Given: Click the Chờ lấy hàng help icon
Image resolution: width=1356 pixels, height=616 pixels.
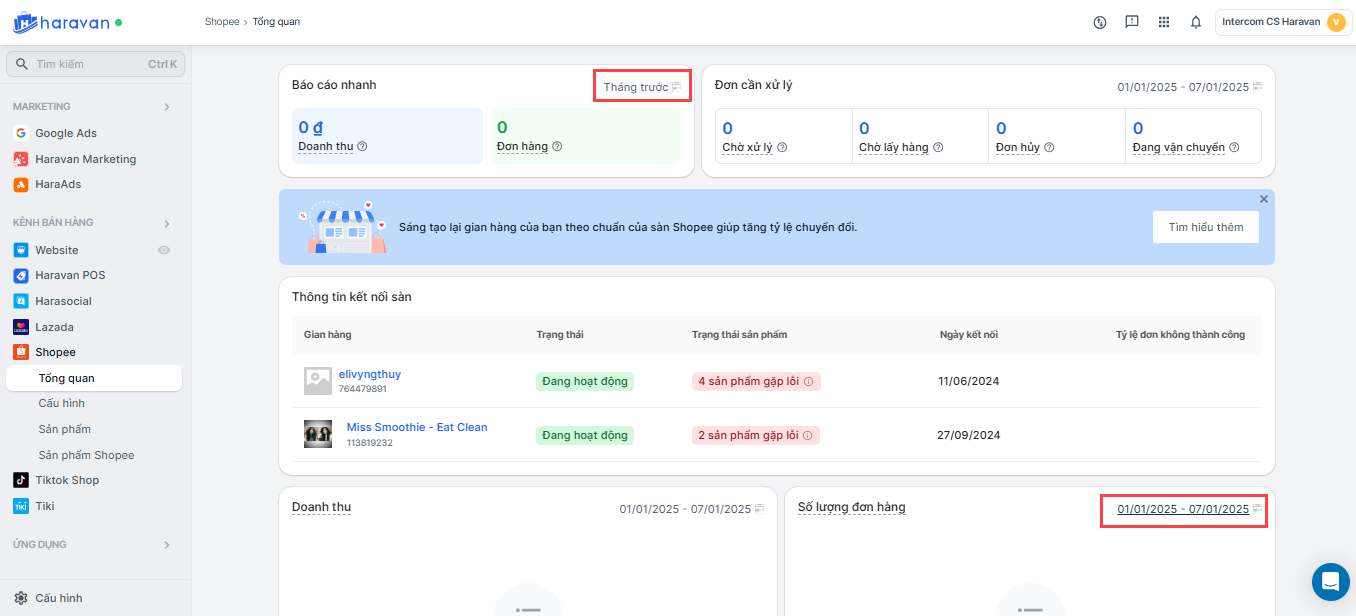Looking at the screenshot, I should 938,147.
